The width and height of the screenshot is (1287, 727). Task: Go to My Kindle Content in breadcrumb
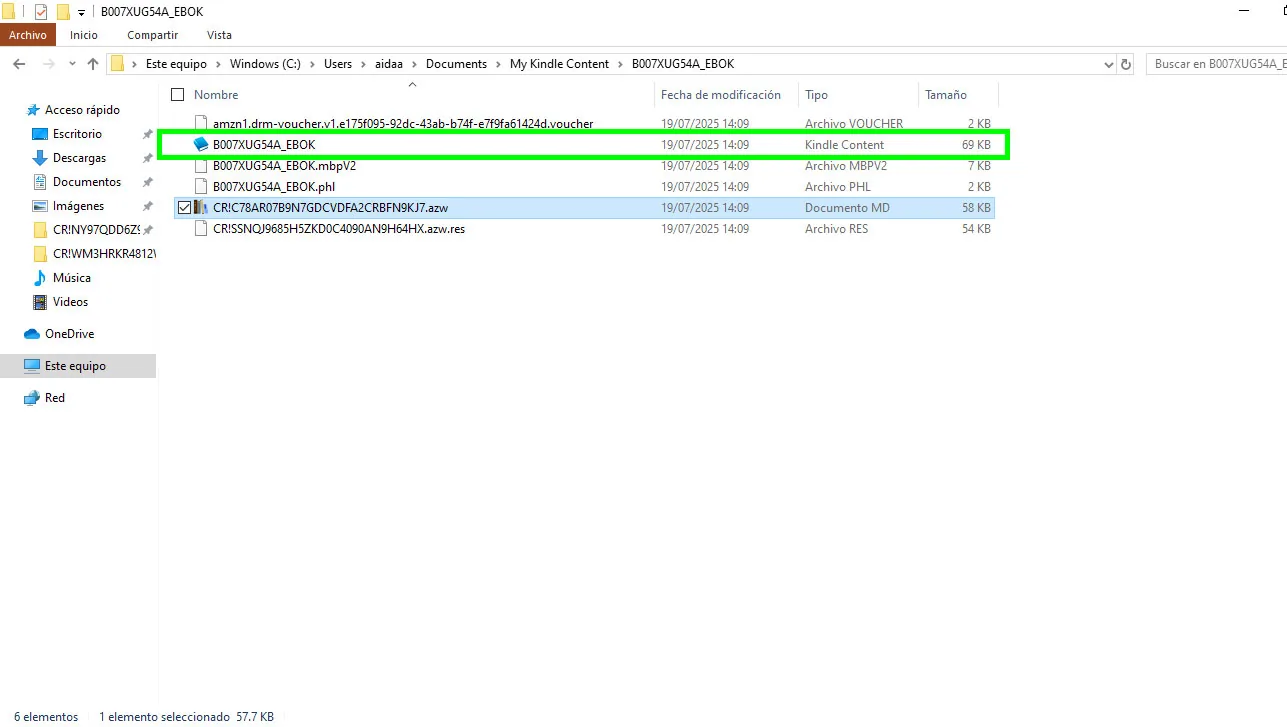(559, 64)
